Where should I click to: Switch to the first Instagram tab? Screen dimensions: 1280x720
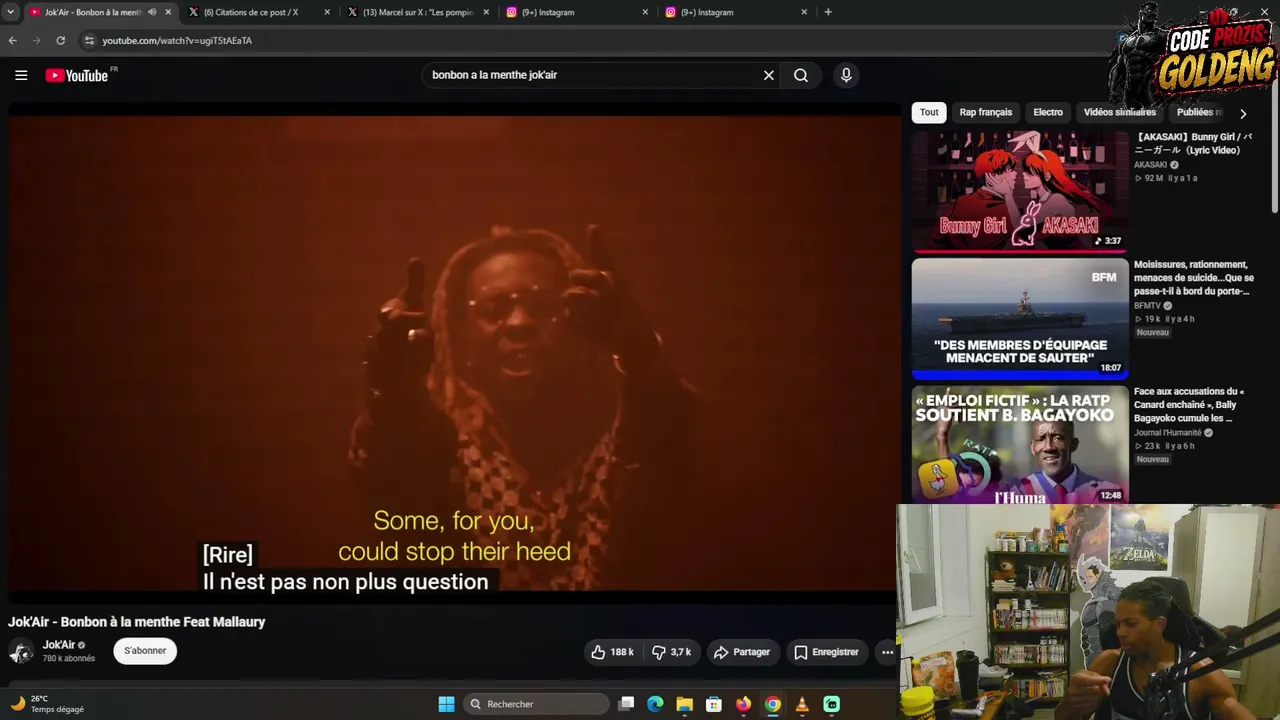click(x=577, y=12)
